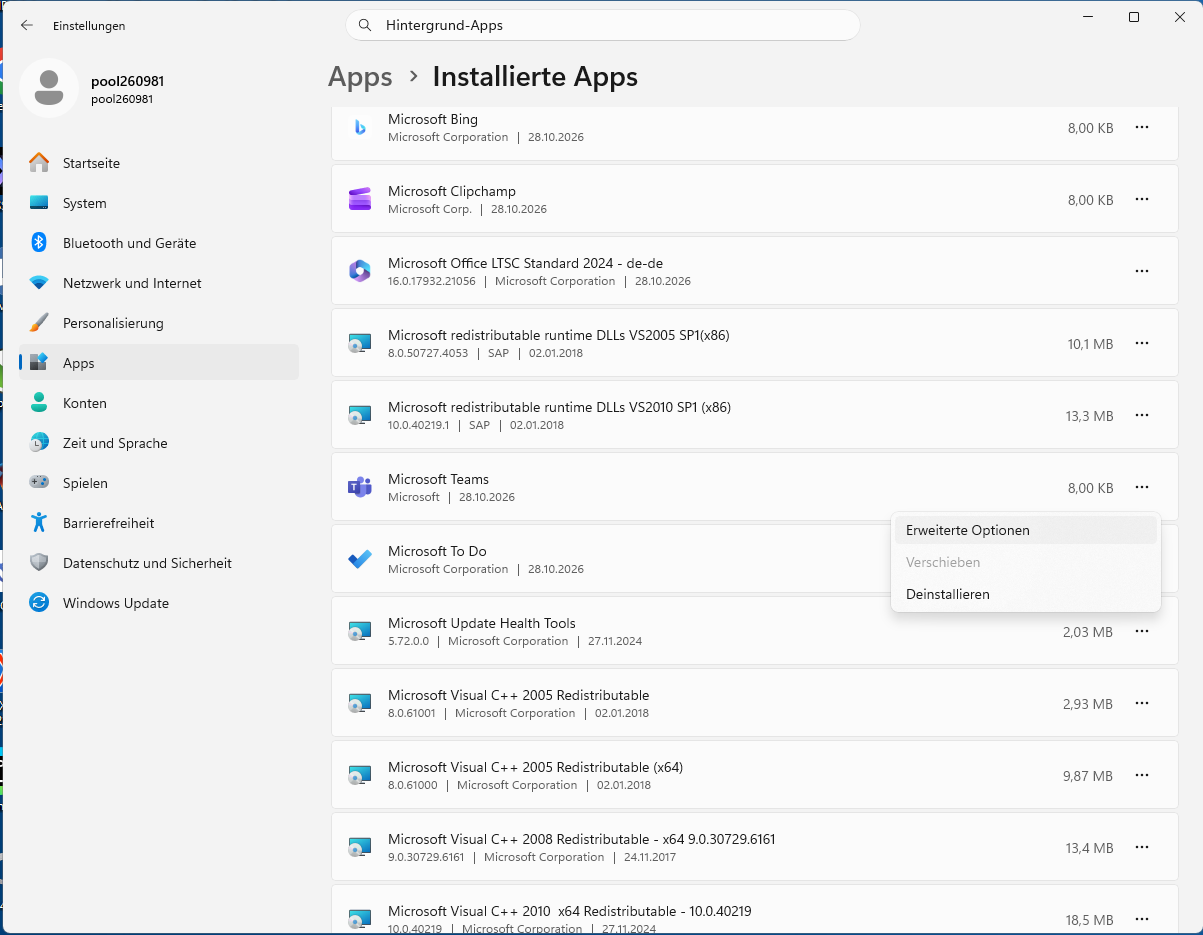The height and width of the screenshot is (935, 1203).
Task: Click the System monitor icon
Action: pyautogui.click(x=39, y=203)
